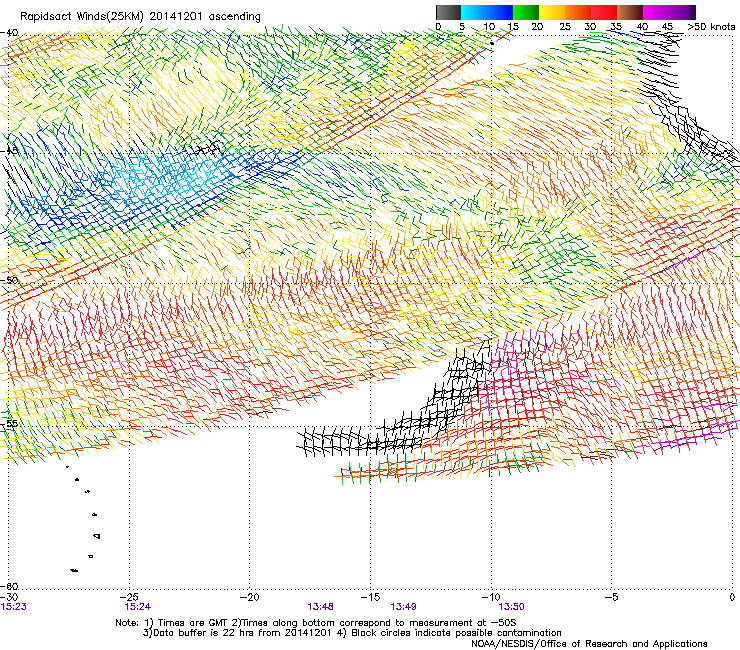Click the purple '15:24' time label
This screenshot has height=650, width=740.
138,607
